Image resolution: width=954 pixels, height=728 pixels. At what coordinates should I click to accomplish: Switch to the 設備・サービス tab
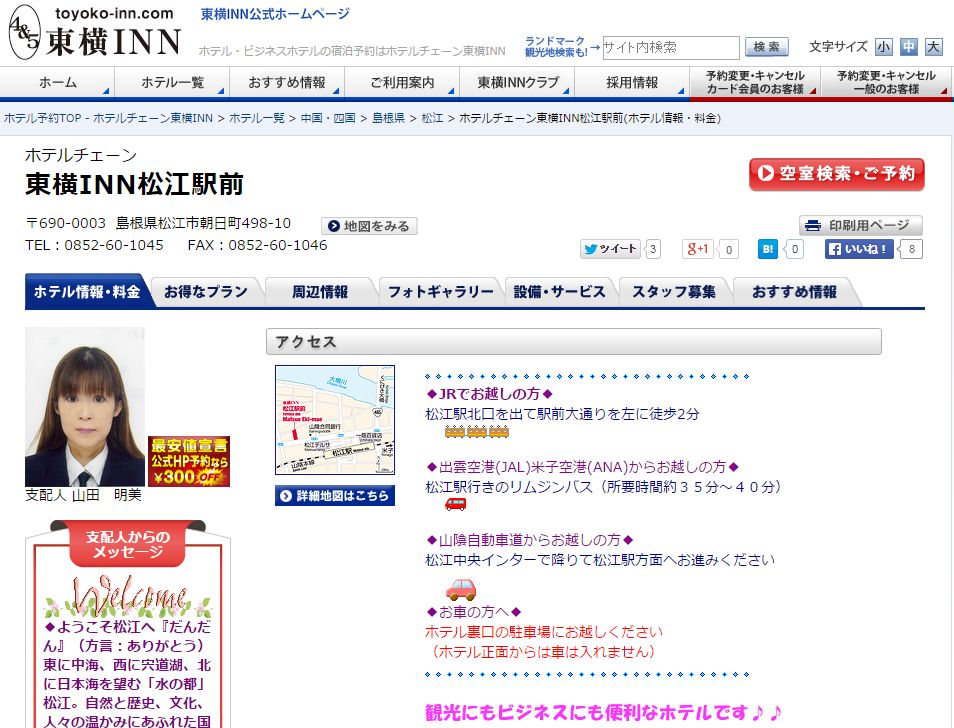(560, 292)
